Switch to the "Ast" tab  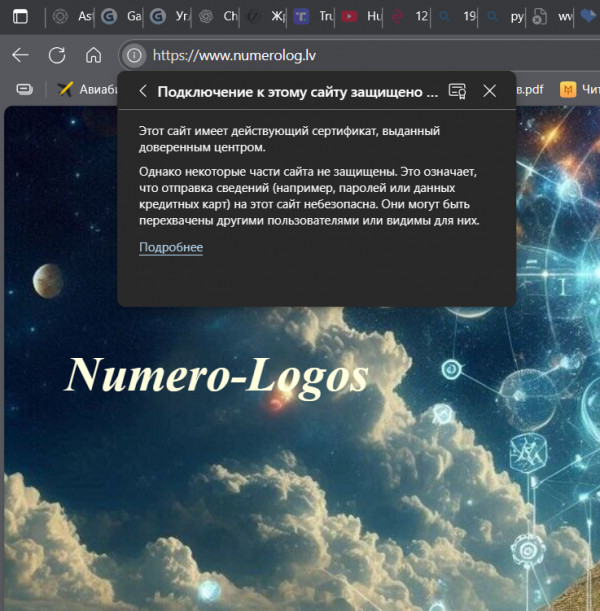click(75, 16)
